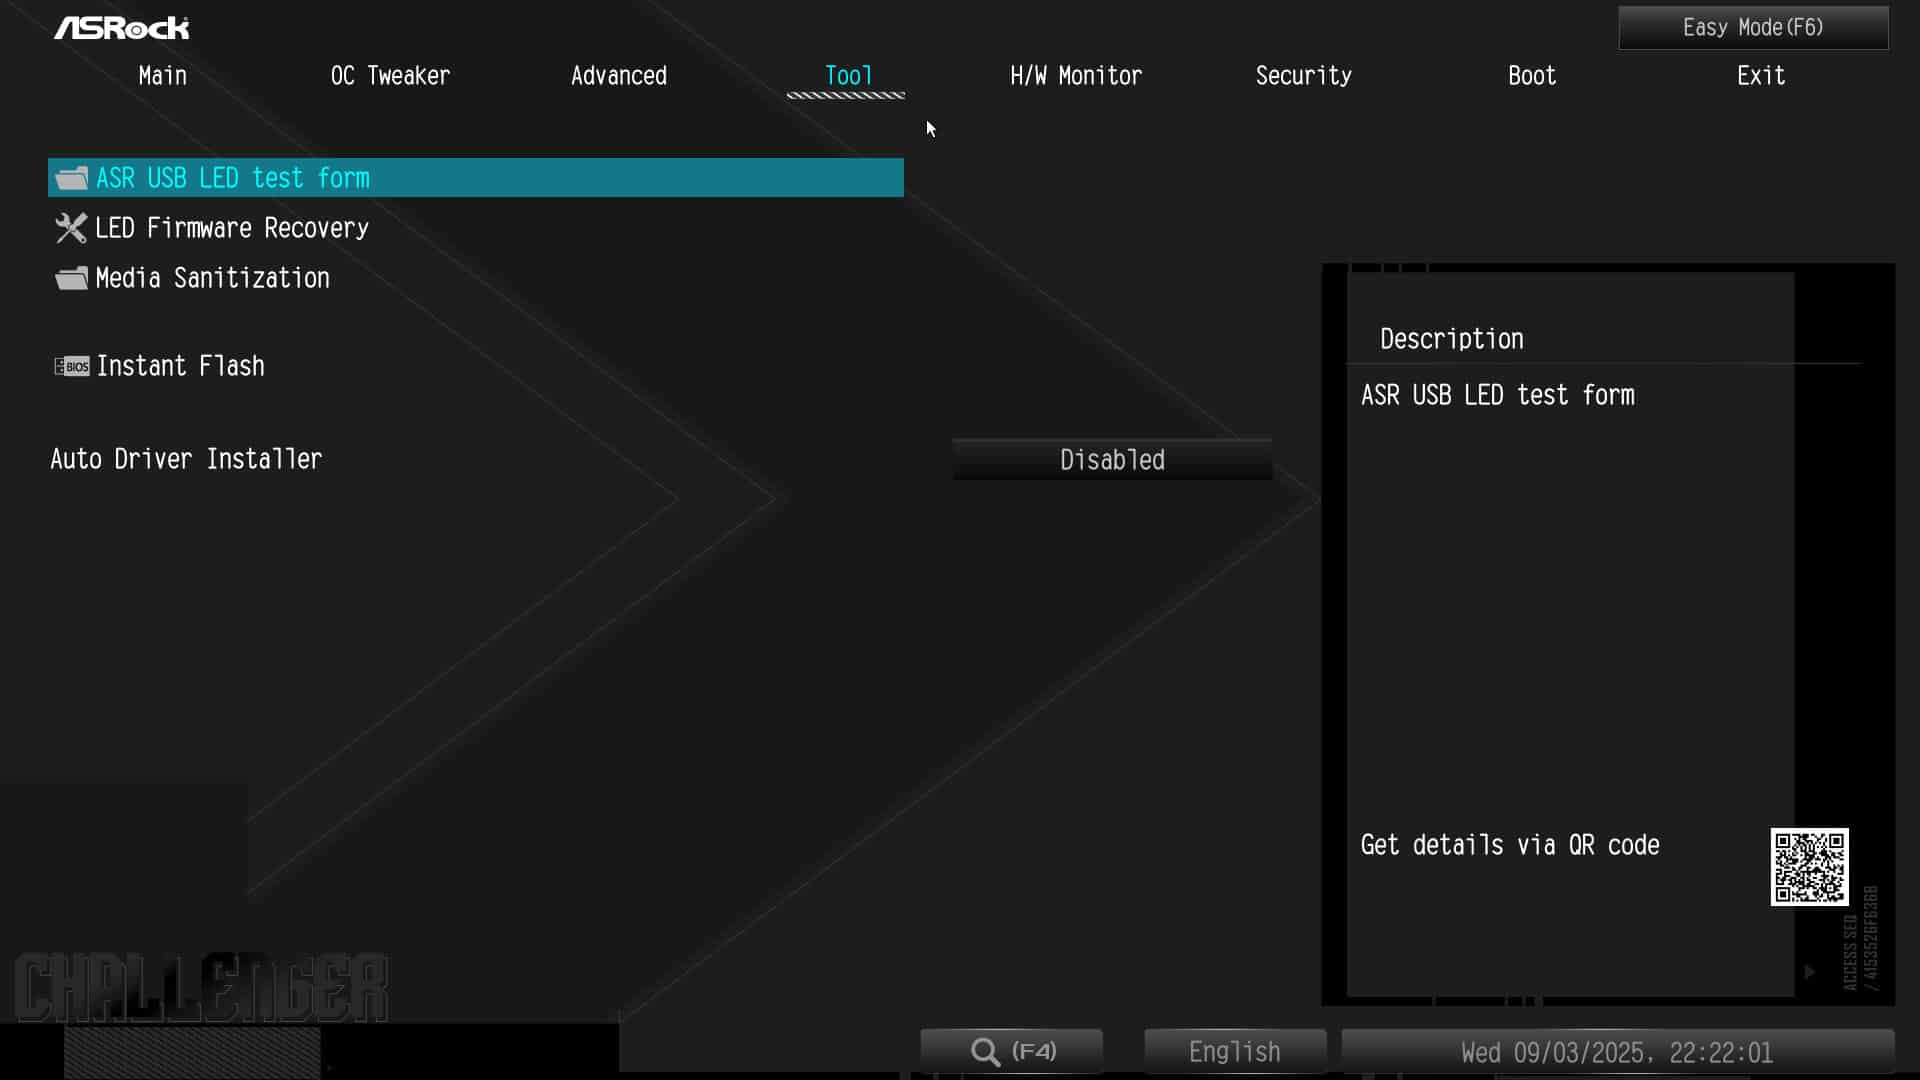Click the QR code image

[1809, 867]
